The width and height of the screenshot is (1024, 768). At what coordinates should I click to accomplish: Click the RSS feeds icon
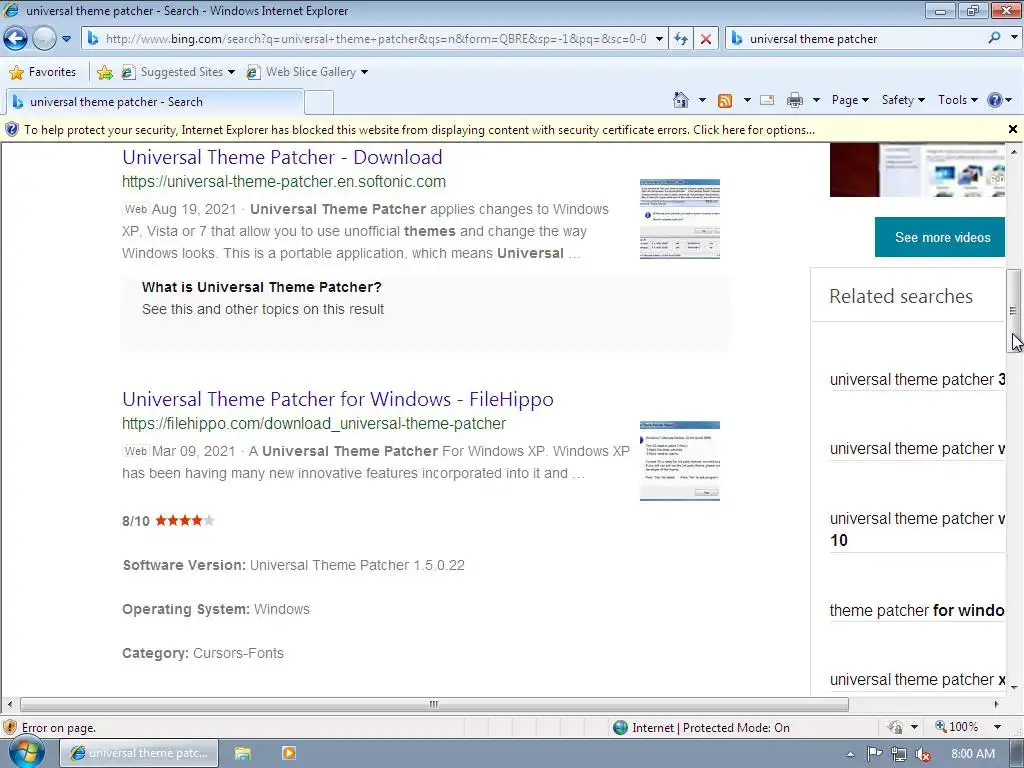[x=725, y=100]
